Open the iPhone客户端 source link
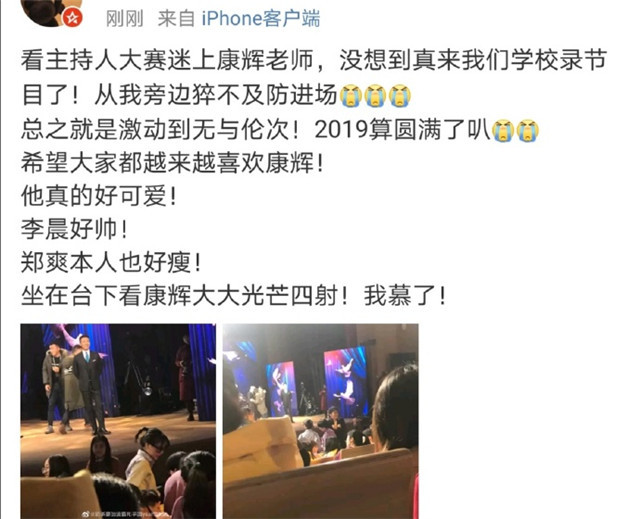The height and width of the screenshot is (519, 640). point(261,19)
